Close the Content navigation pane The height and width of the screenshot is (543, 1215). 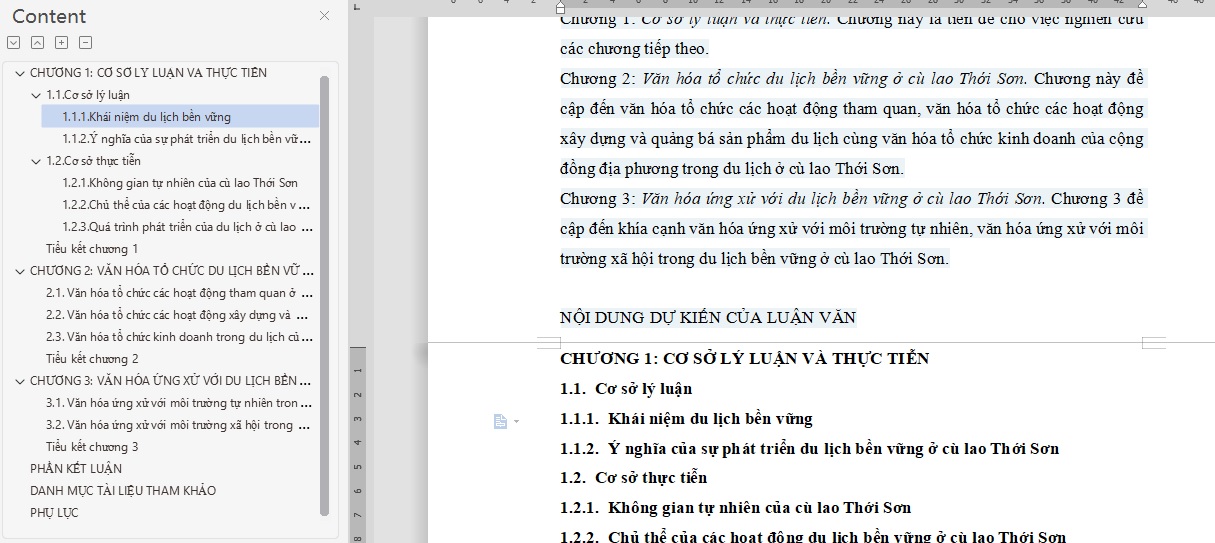pos(324,16)
